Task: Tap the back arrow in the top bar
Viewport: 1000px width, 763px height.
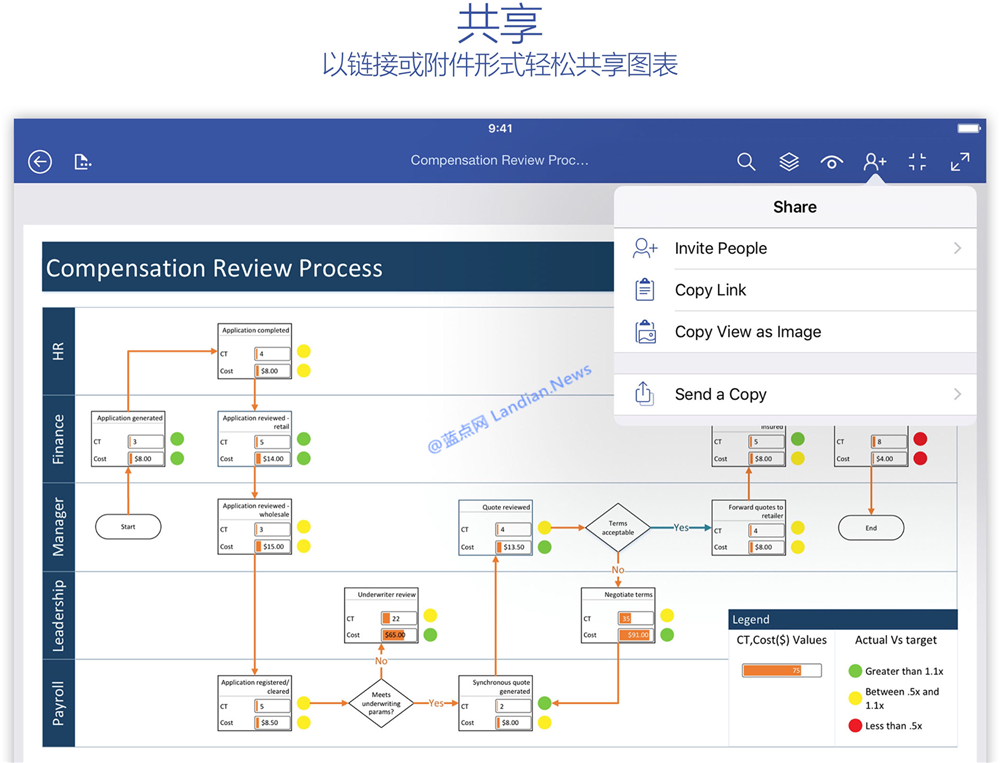Action: (x=39, y=161)
